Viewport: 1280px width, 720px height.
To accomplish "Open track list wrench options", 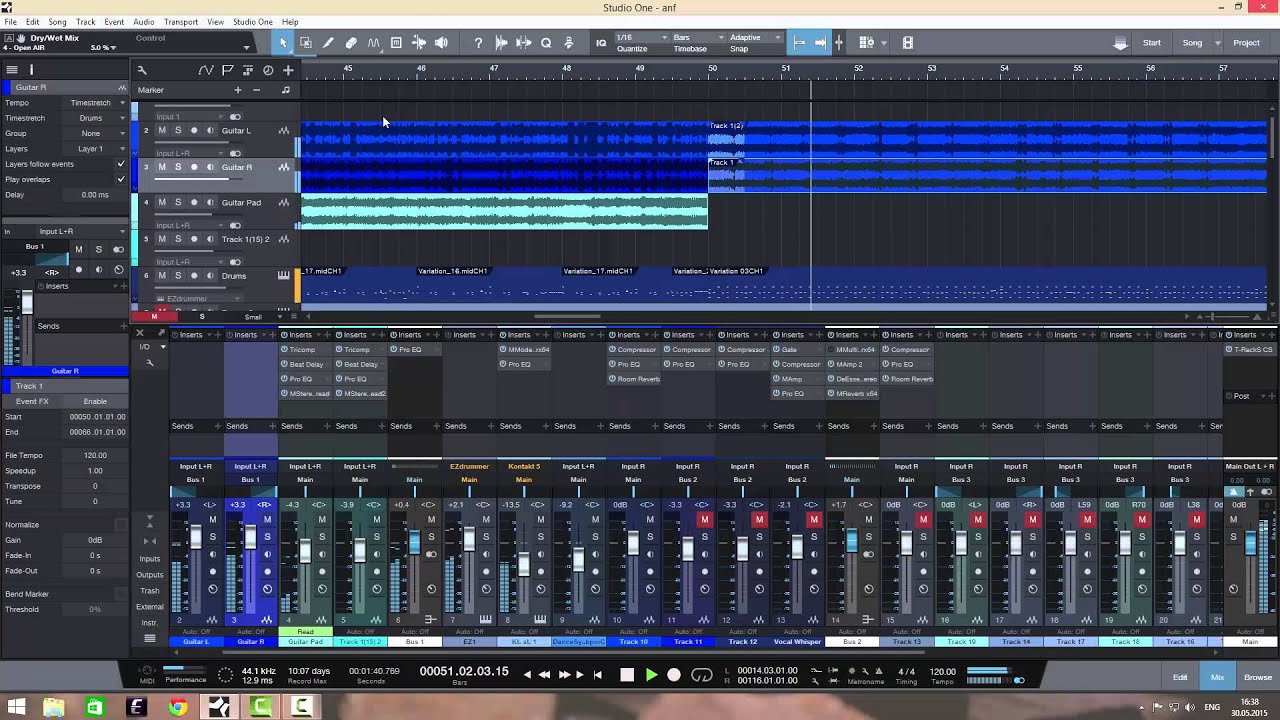I will 142,70.
